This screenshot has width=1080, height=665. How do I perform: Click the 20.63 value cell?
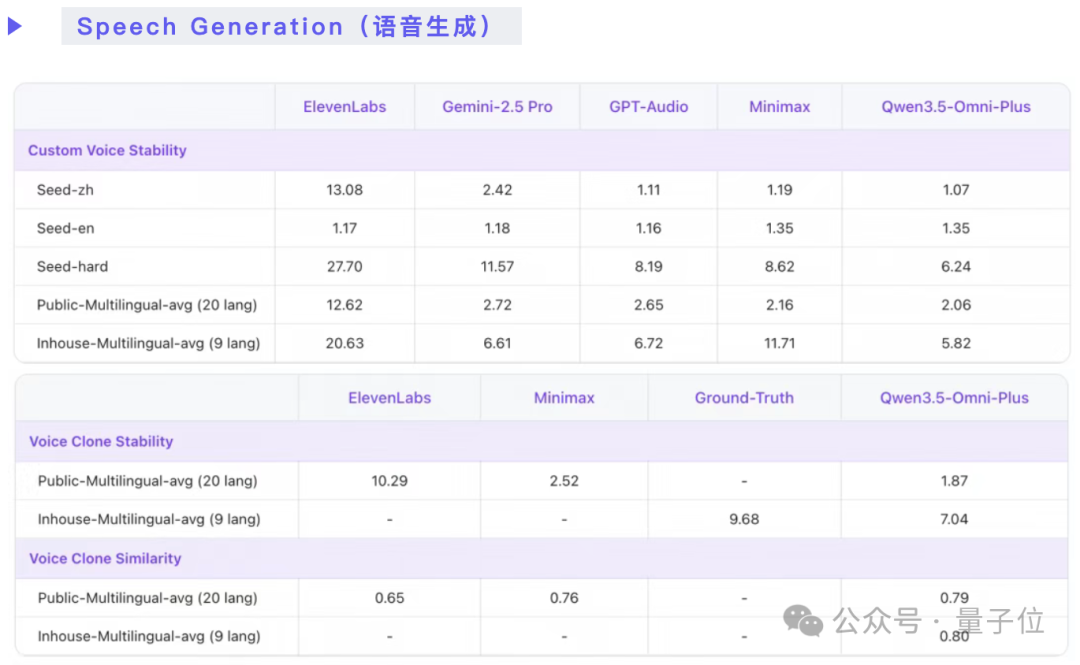[x=344, y=343]
